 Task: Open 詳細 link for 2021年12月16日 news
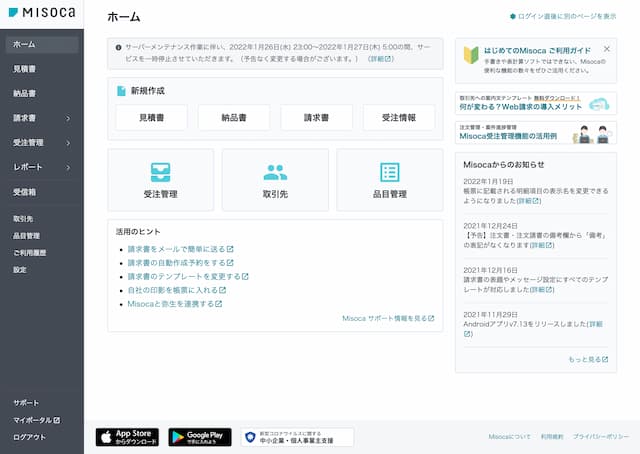click(542, 289)
